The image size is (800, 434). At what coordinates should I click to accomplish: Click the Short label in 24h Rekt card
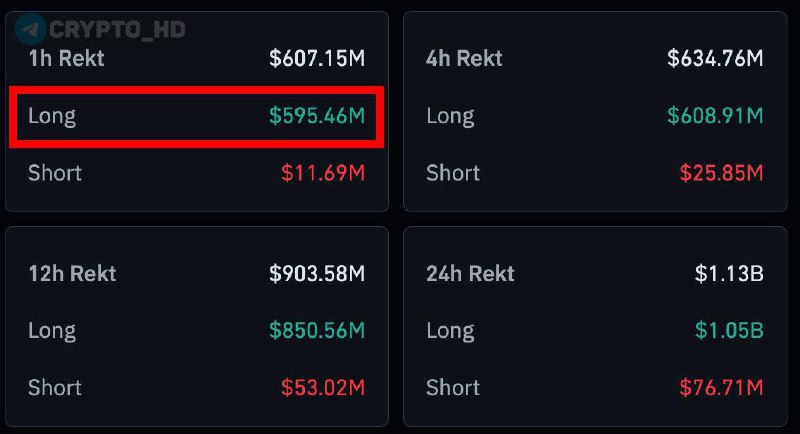(453, 388)
